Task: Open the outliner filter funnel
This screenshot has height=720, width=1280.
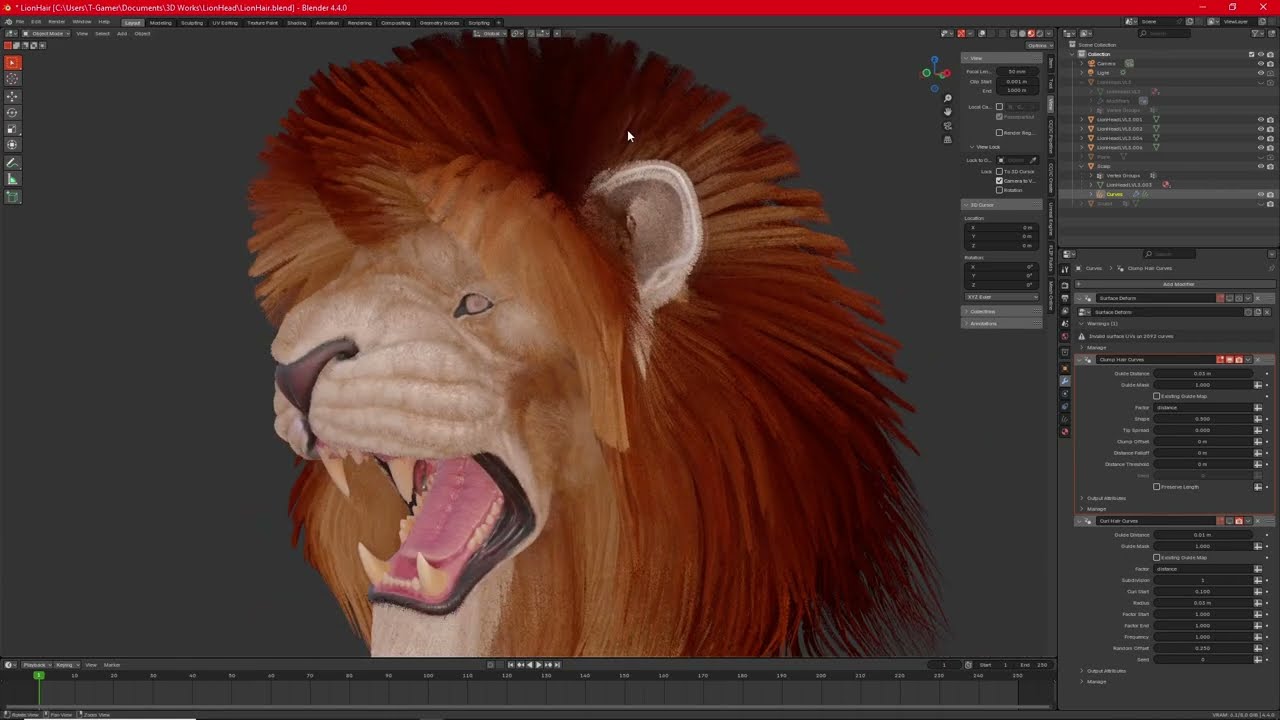Action: [1257, 34]
